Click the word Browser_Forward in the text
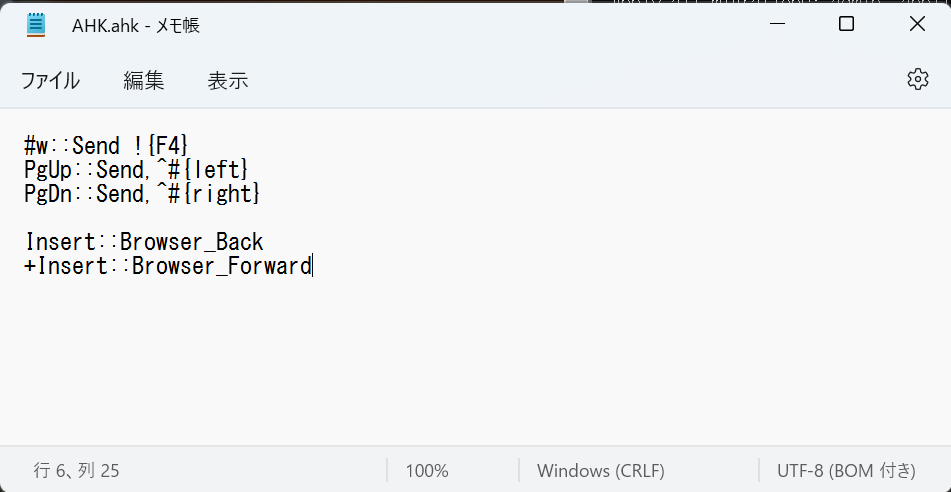The height and width of the screenshot is (492, 951). (221, 266)
